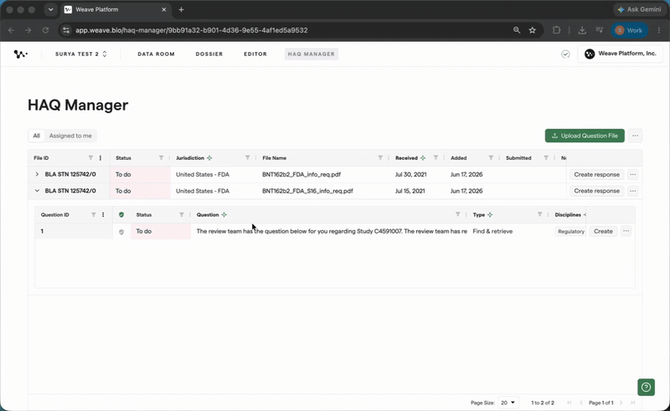Open a new browser tab

click(181, 9)
